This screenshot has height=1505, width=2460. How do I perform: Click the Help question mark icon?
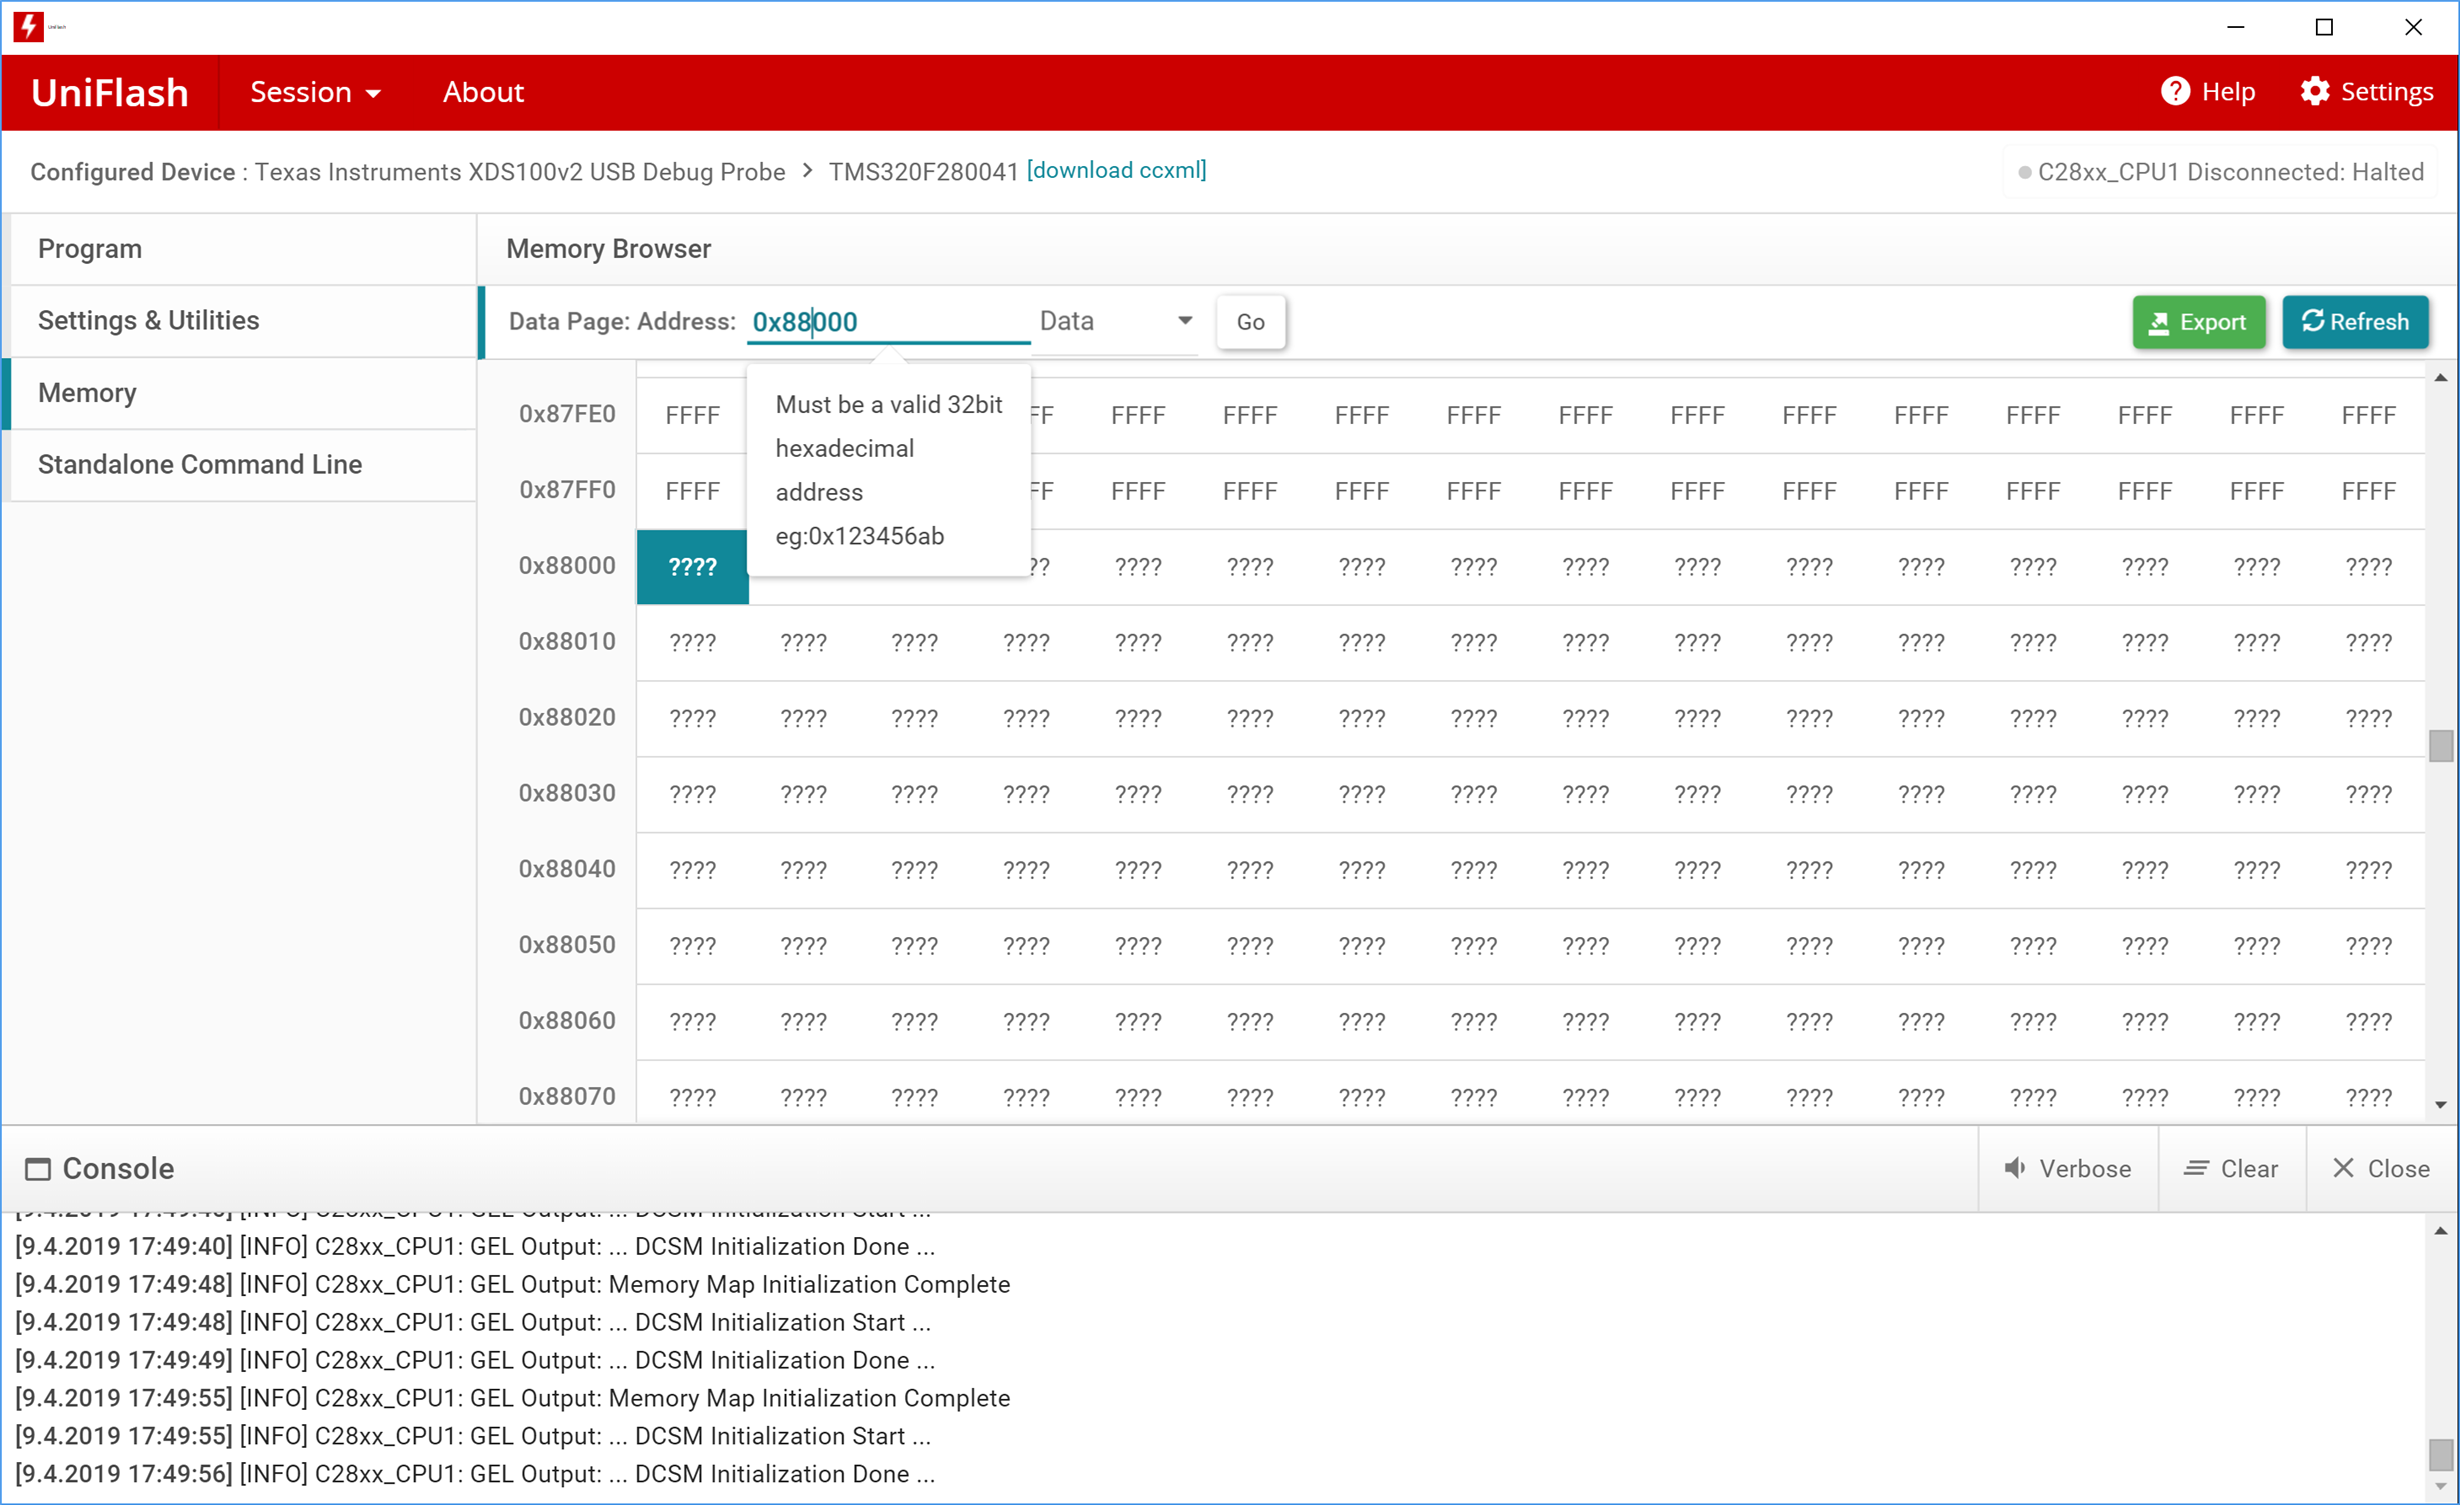tap(2175, 92)
